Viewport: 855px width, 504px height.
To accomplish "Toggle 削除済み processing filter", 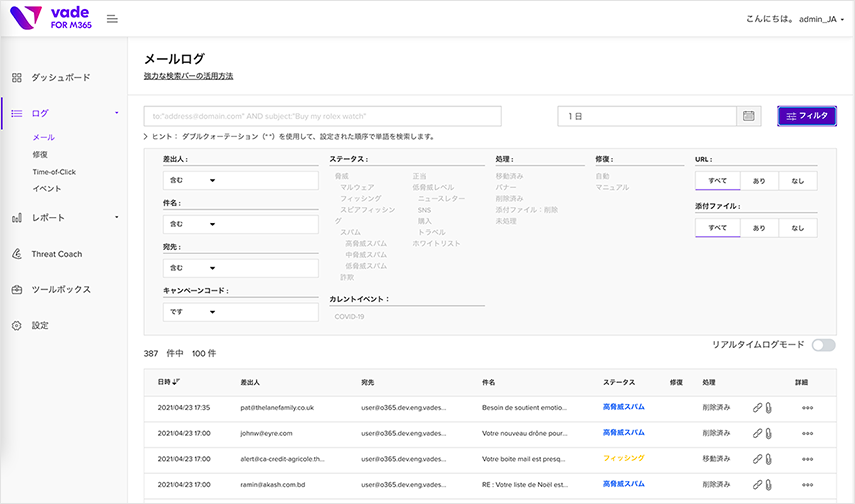I will tap(509, 199).
